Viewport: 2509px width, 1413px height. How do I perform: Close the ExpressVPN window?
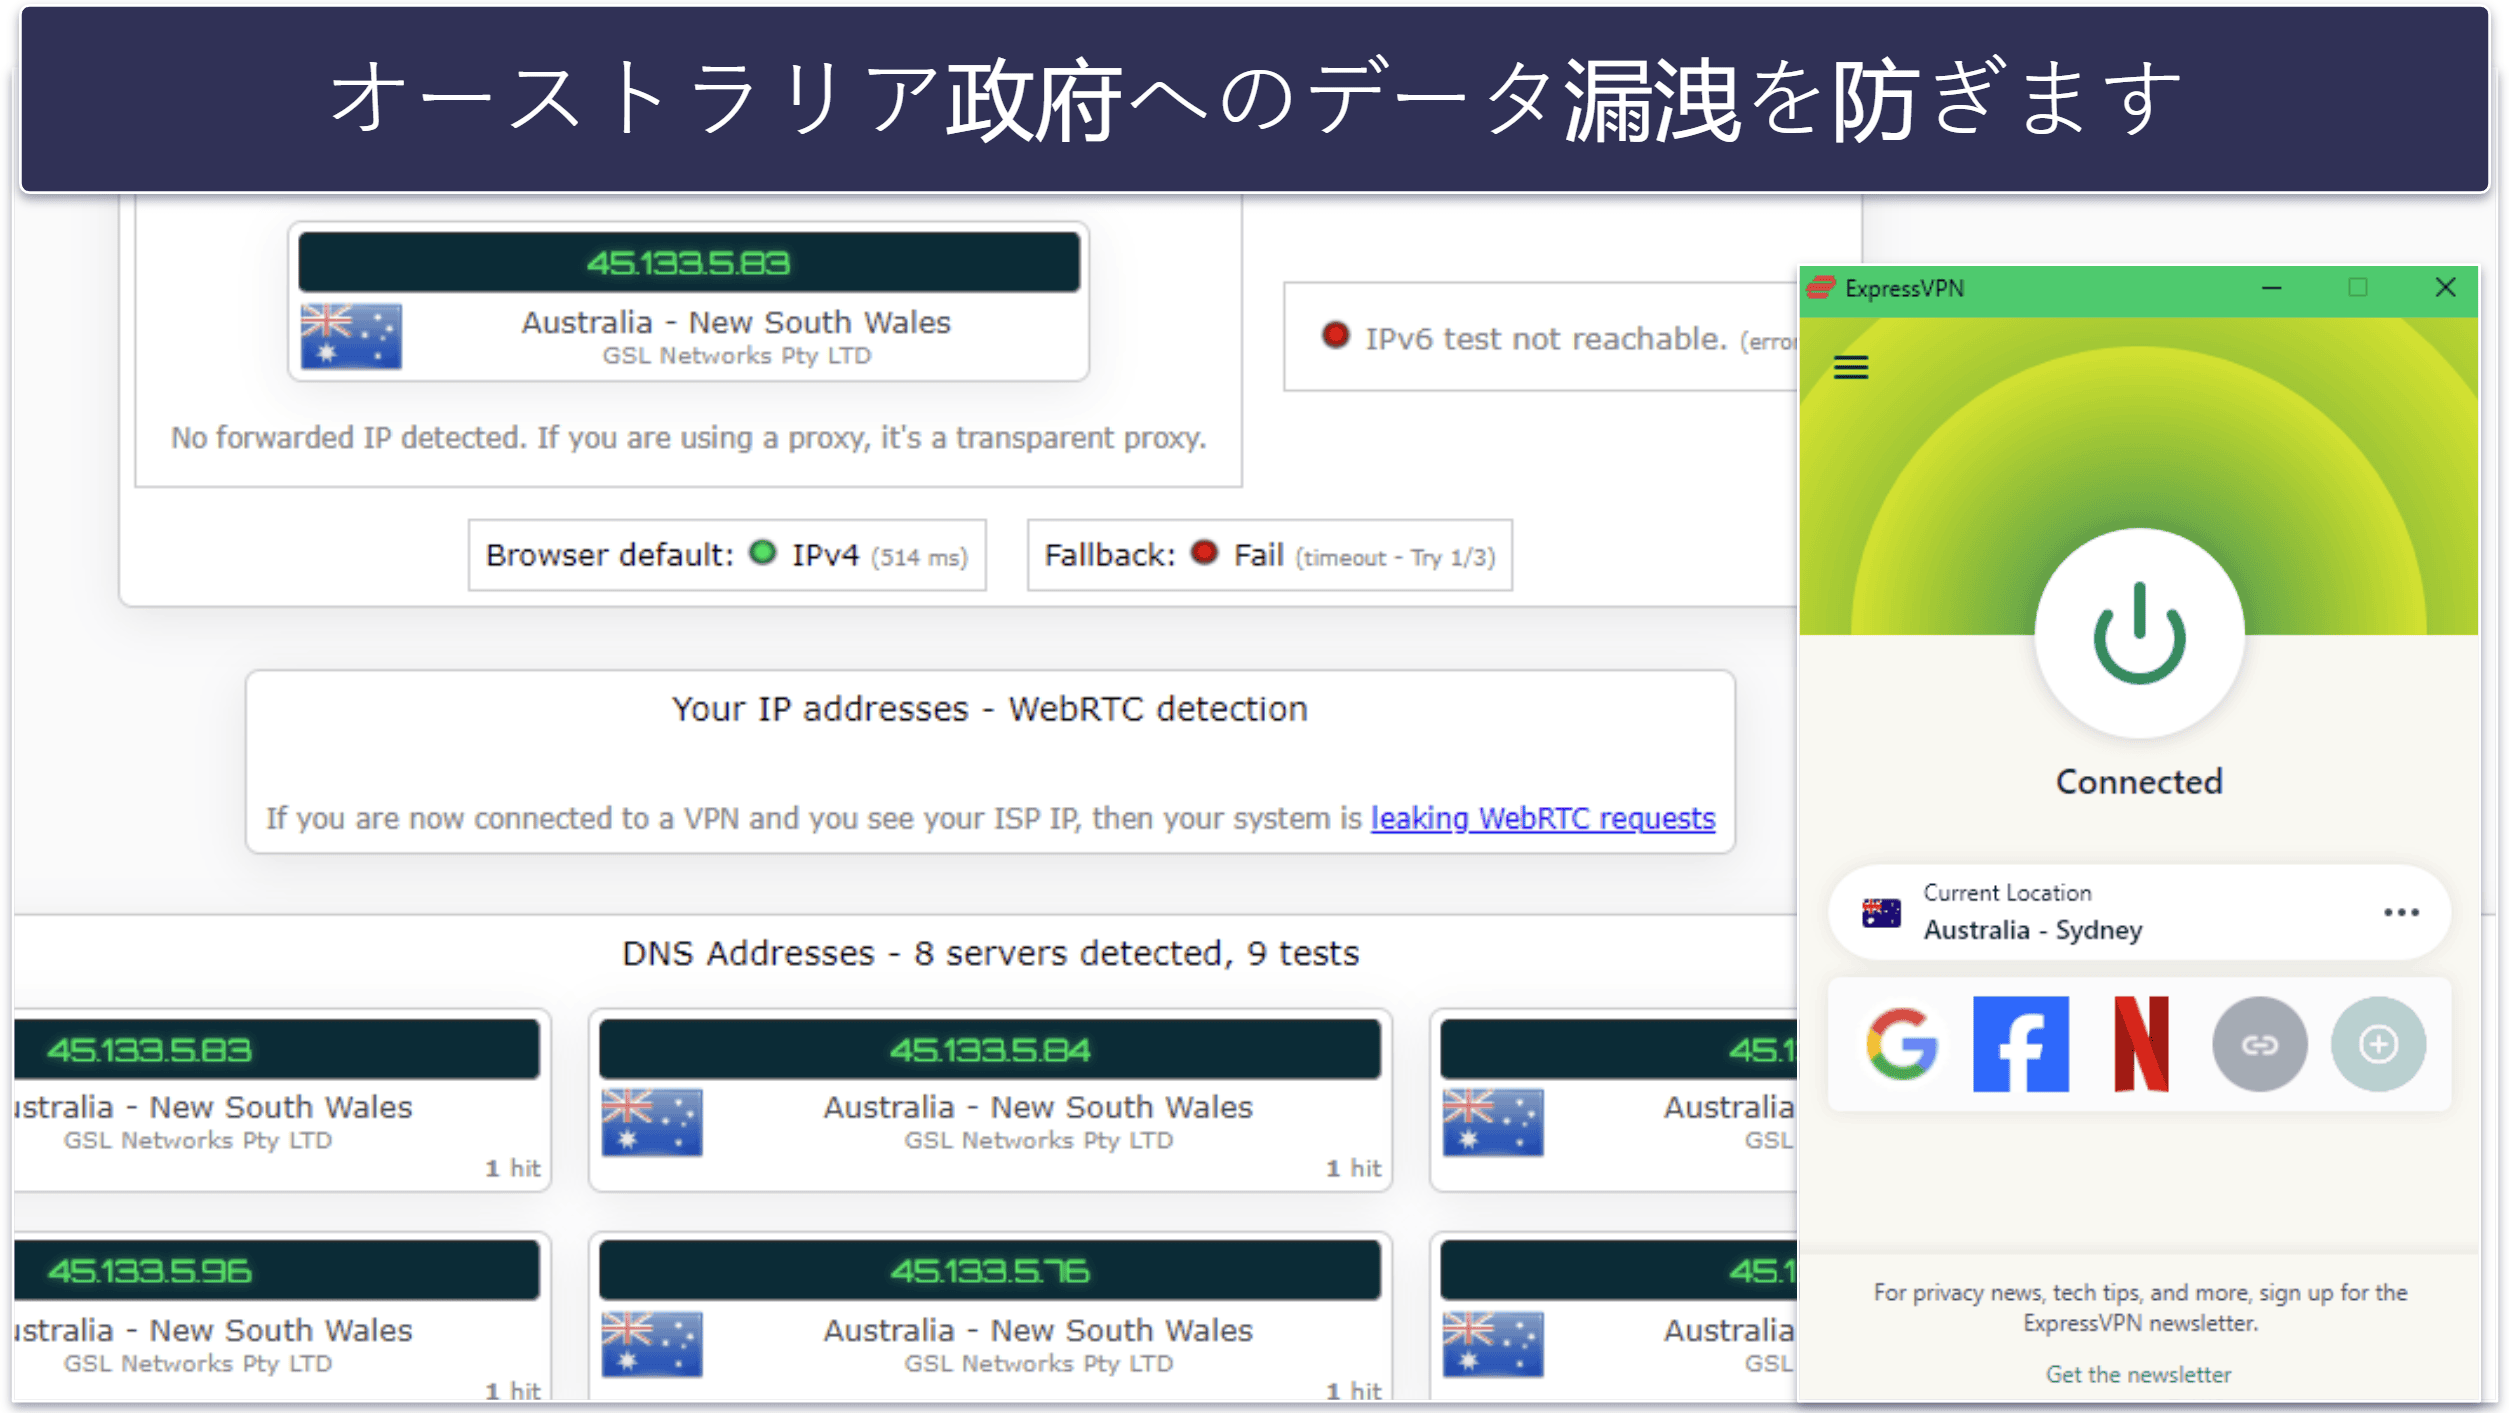click(x=2445, y=288)
